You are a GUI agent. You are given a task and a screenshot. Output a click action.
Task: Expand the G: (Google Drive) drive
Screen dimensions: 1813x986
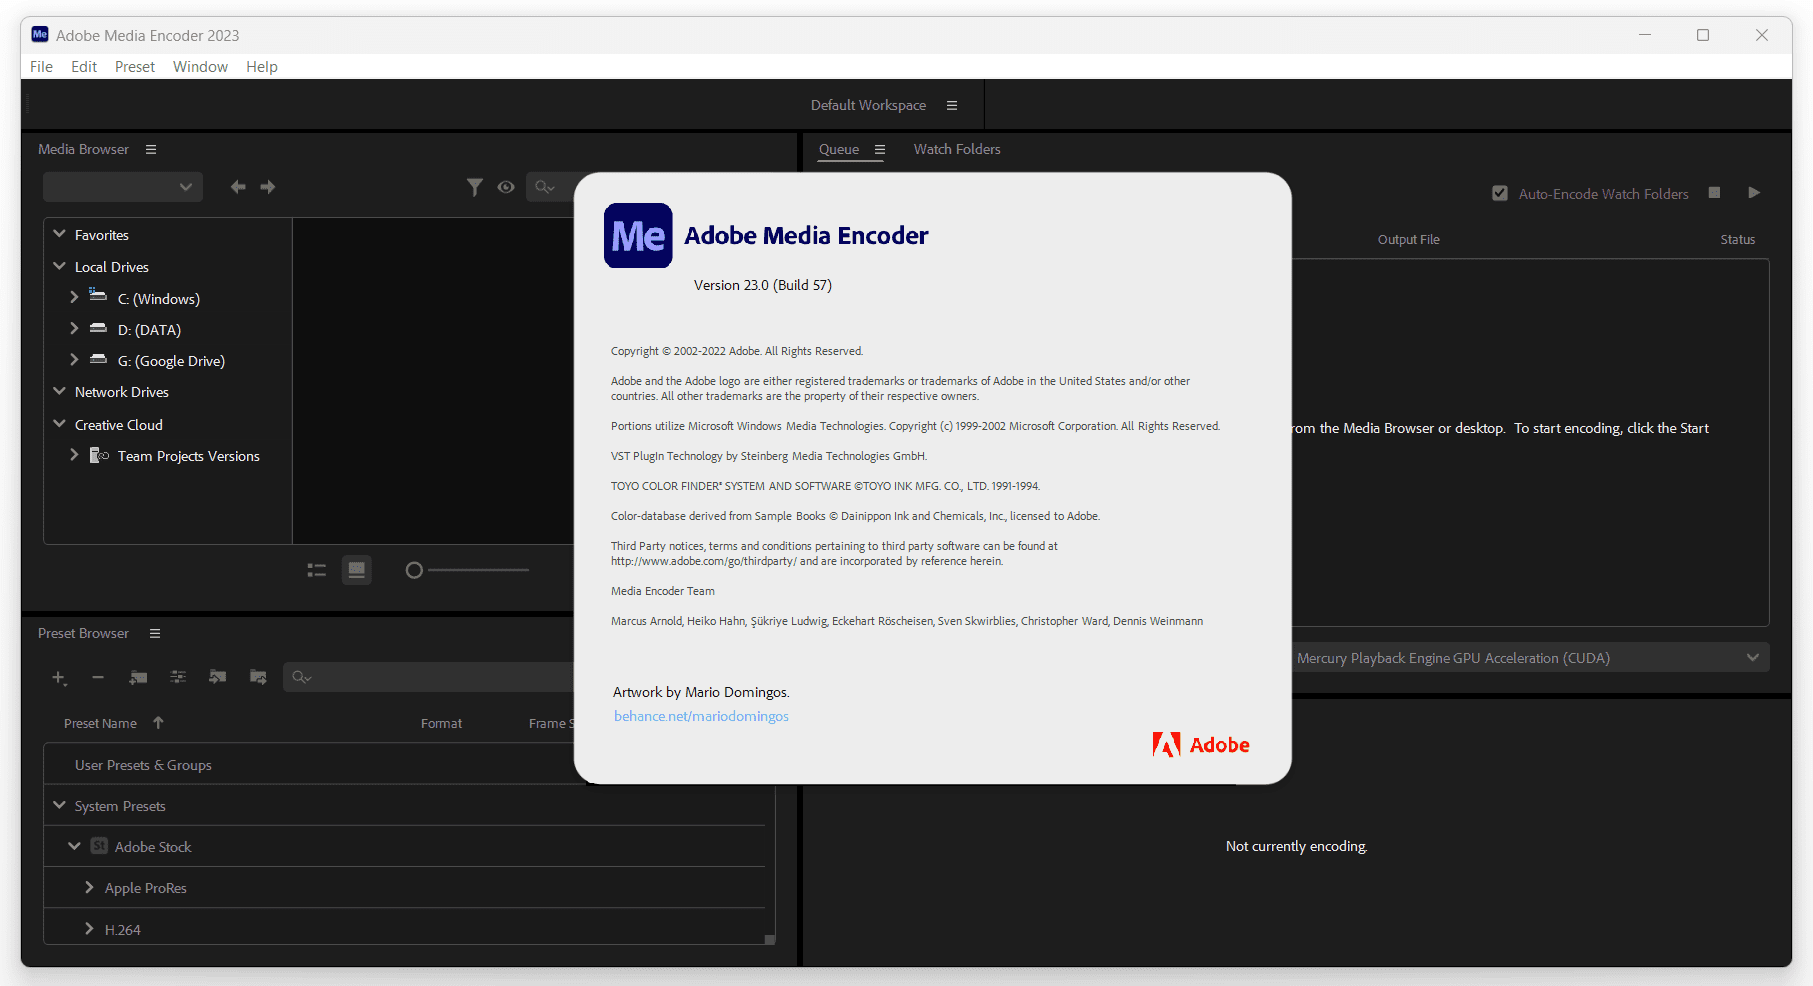click(x=74, y=359)
